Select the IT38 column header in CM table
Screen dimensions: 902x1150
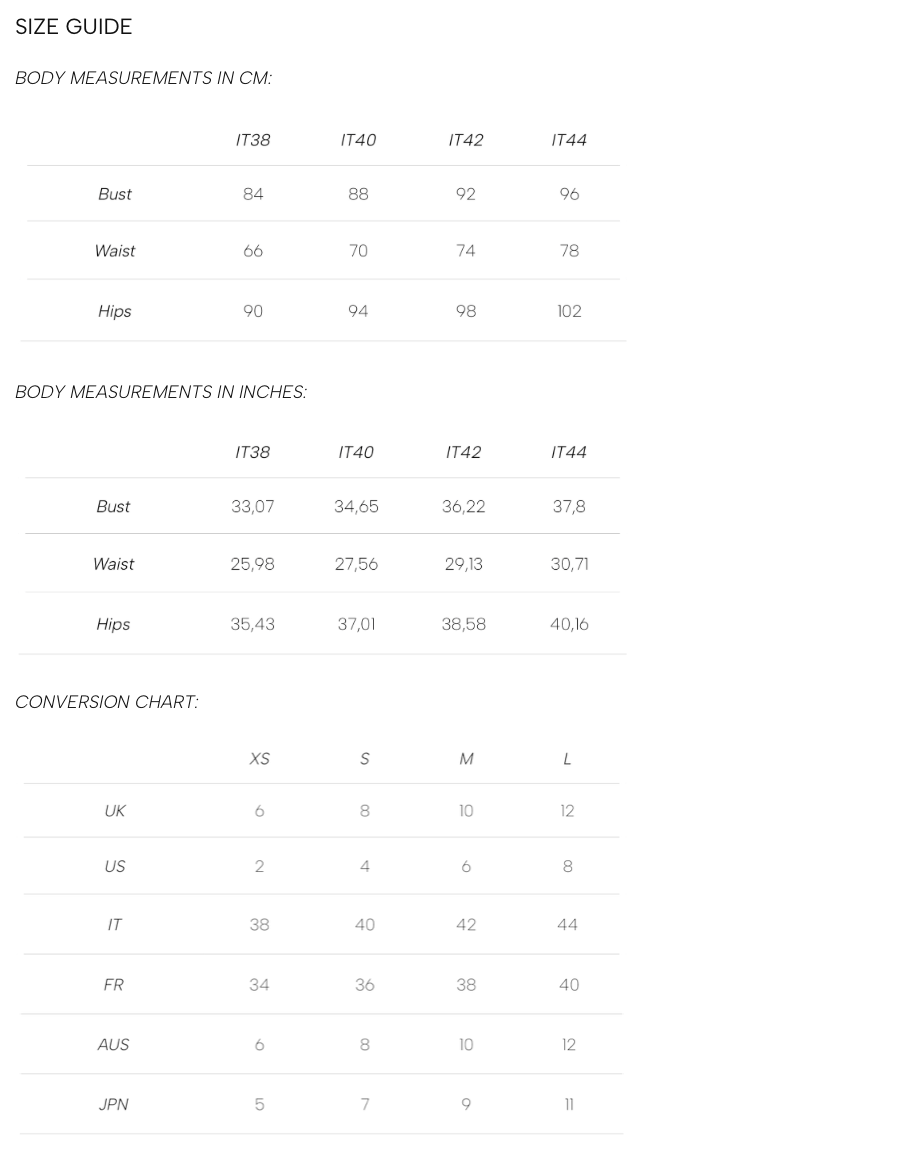click(x=252, y=140)
